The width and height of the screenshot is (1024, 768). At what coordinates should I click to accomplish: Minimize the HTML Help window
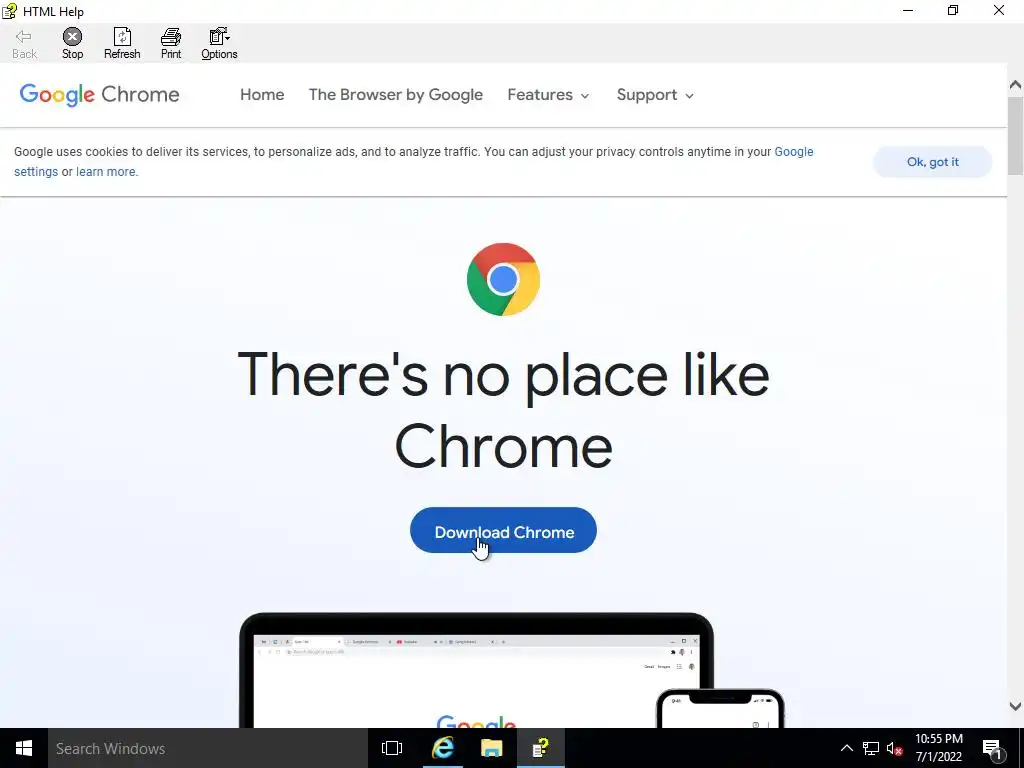pyautogui.click(x=908, y=10)
